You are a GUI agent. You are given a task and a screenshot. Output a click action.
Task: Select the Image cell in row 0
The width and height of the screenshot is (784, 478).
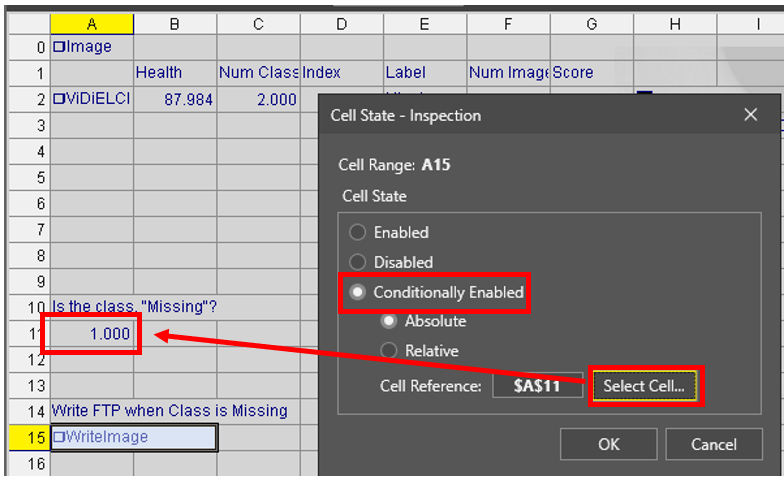(x=92, y=46)
